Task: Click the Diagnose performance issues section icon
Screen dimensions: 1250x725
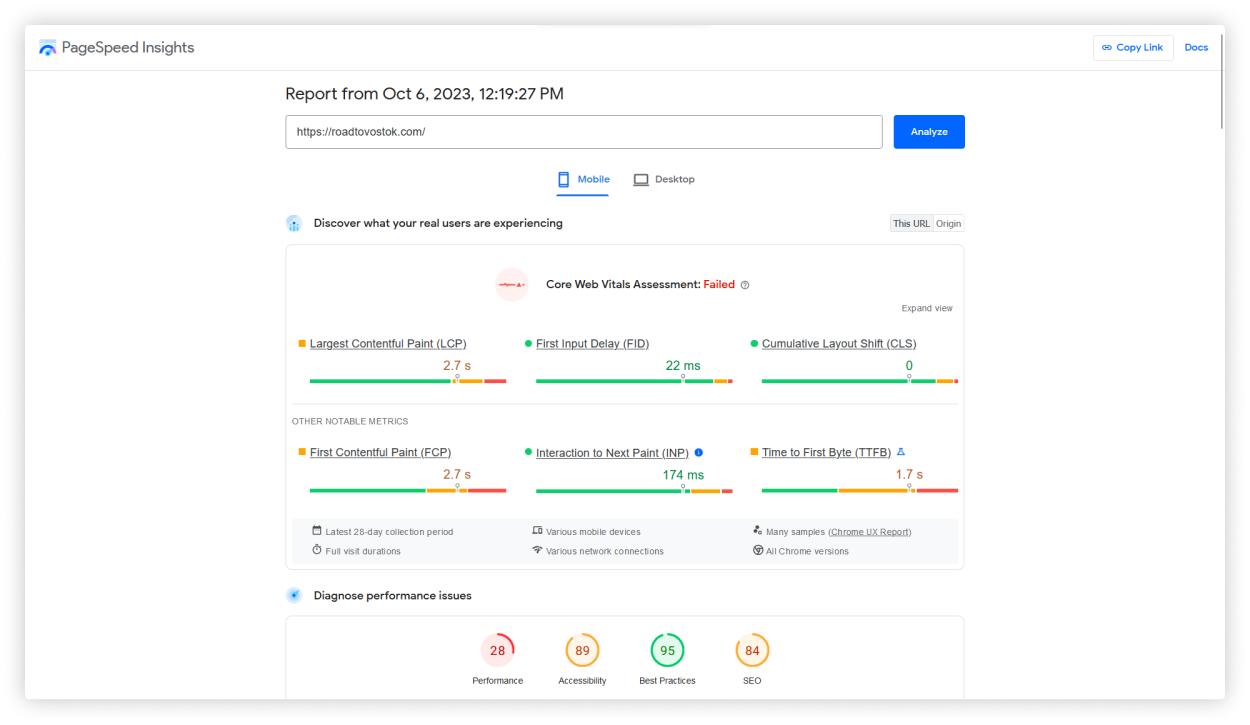Action: click(x=294, y=596)
